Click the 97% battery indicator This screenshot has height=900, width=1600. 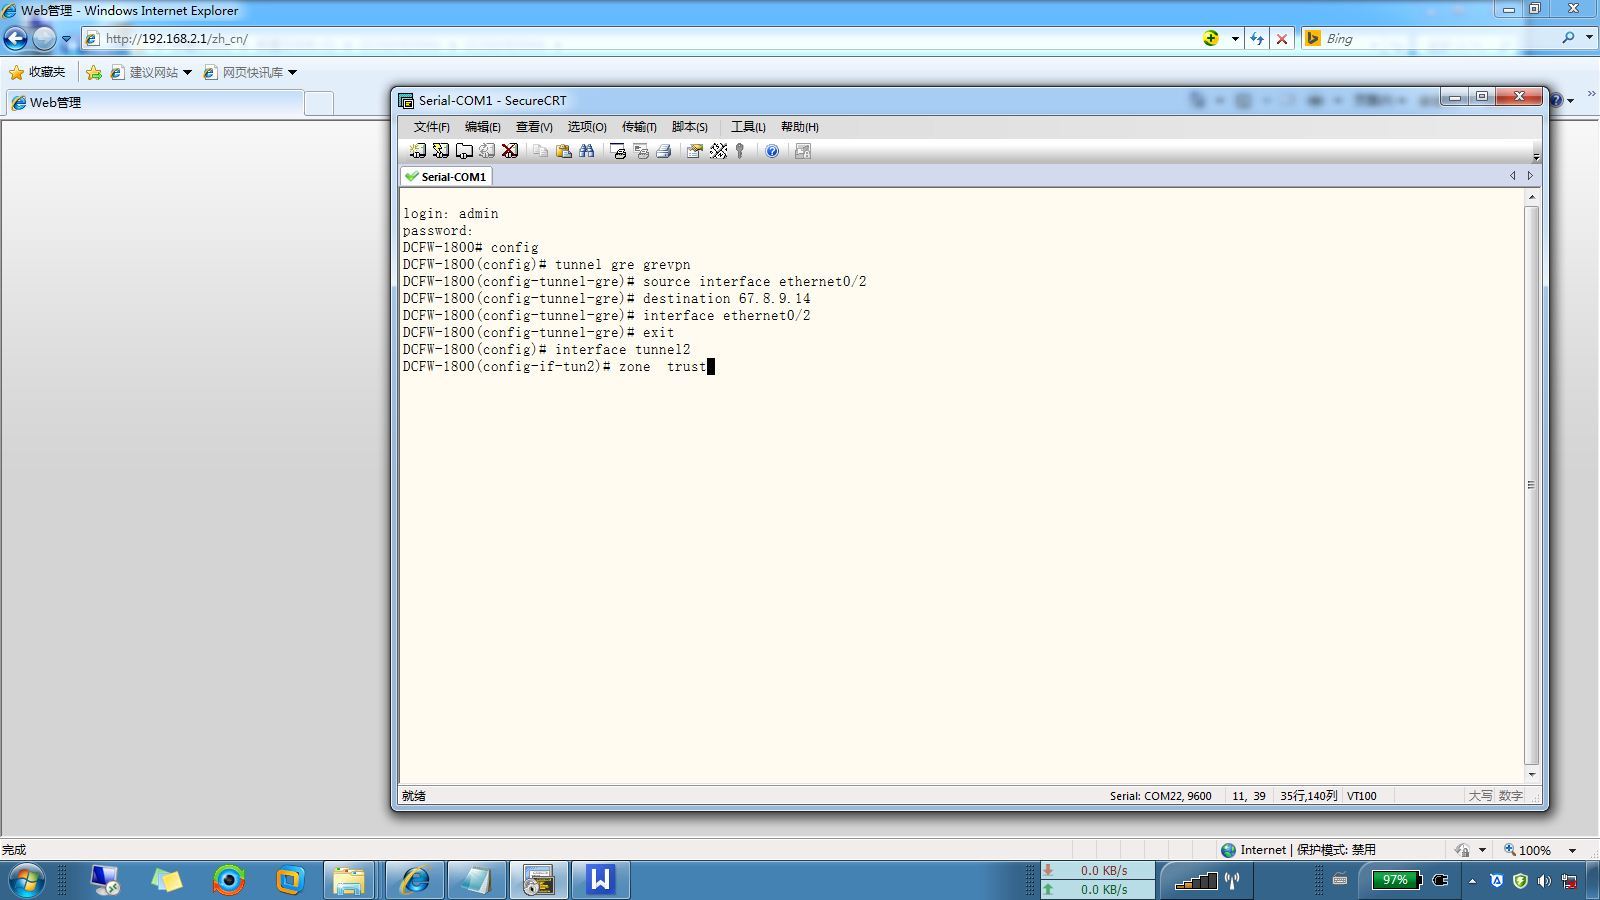(1396, 880)
